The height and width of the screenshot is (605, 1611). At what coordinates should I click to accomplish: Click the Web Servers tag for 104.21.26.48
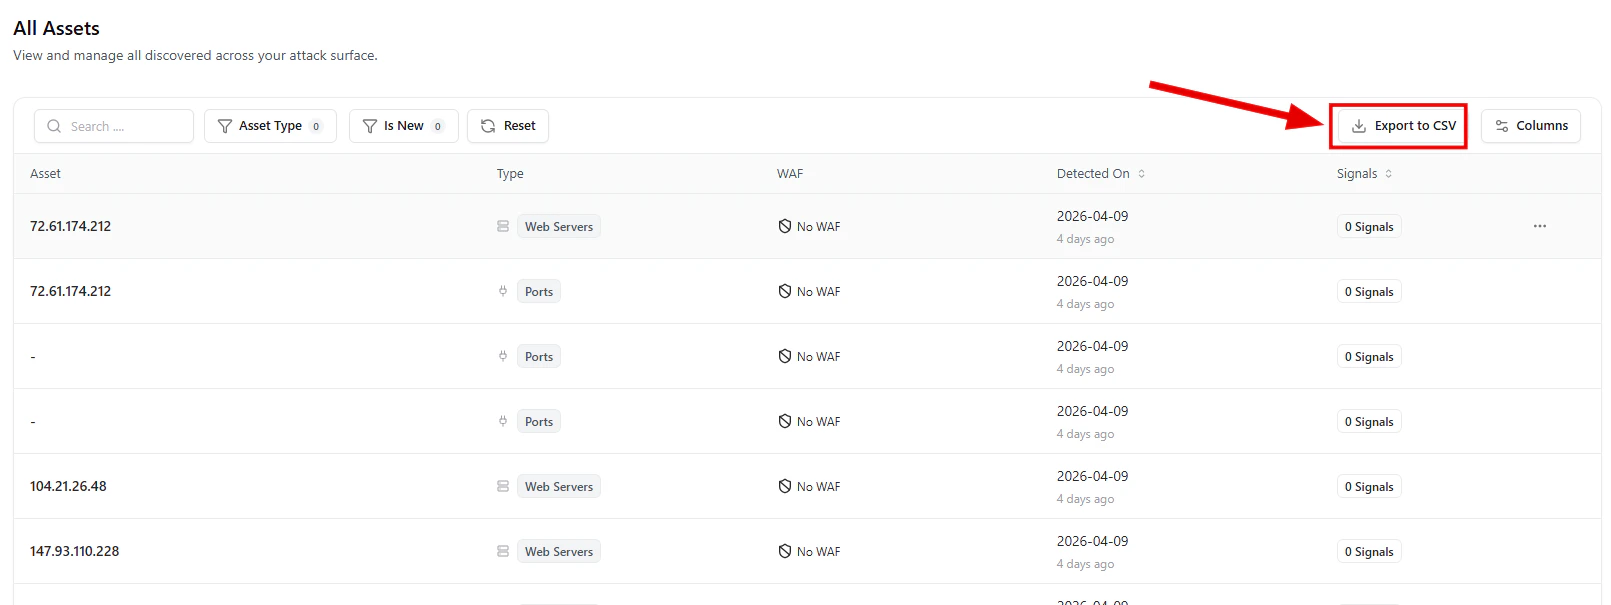click(558, 487)
